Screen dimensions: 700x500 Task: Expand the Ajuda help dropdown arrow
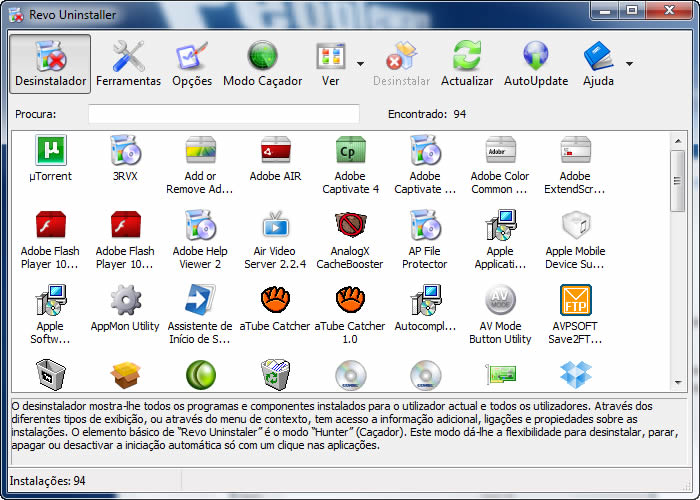tap(630, 64)
